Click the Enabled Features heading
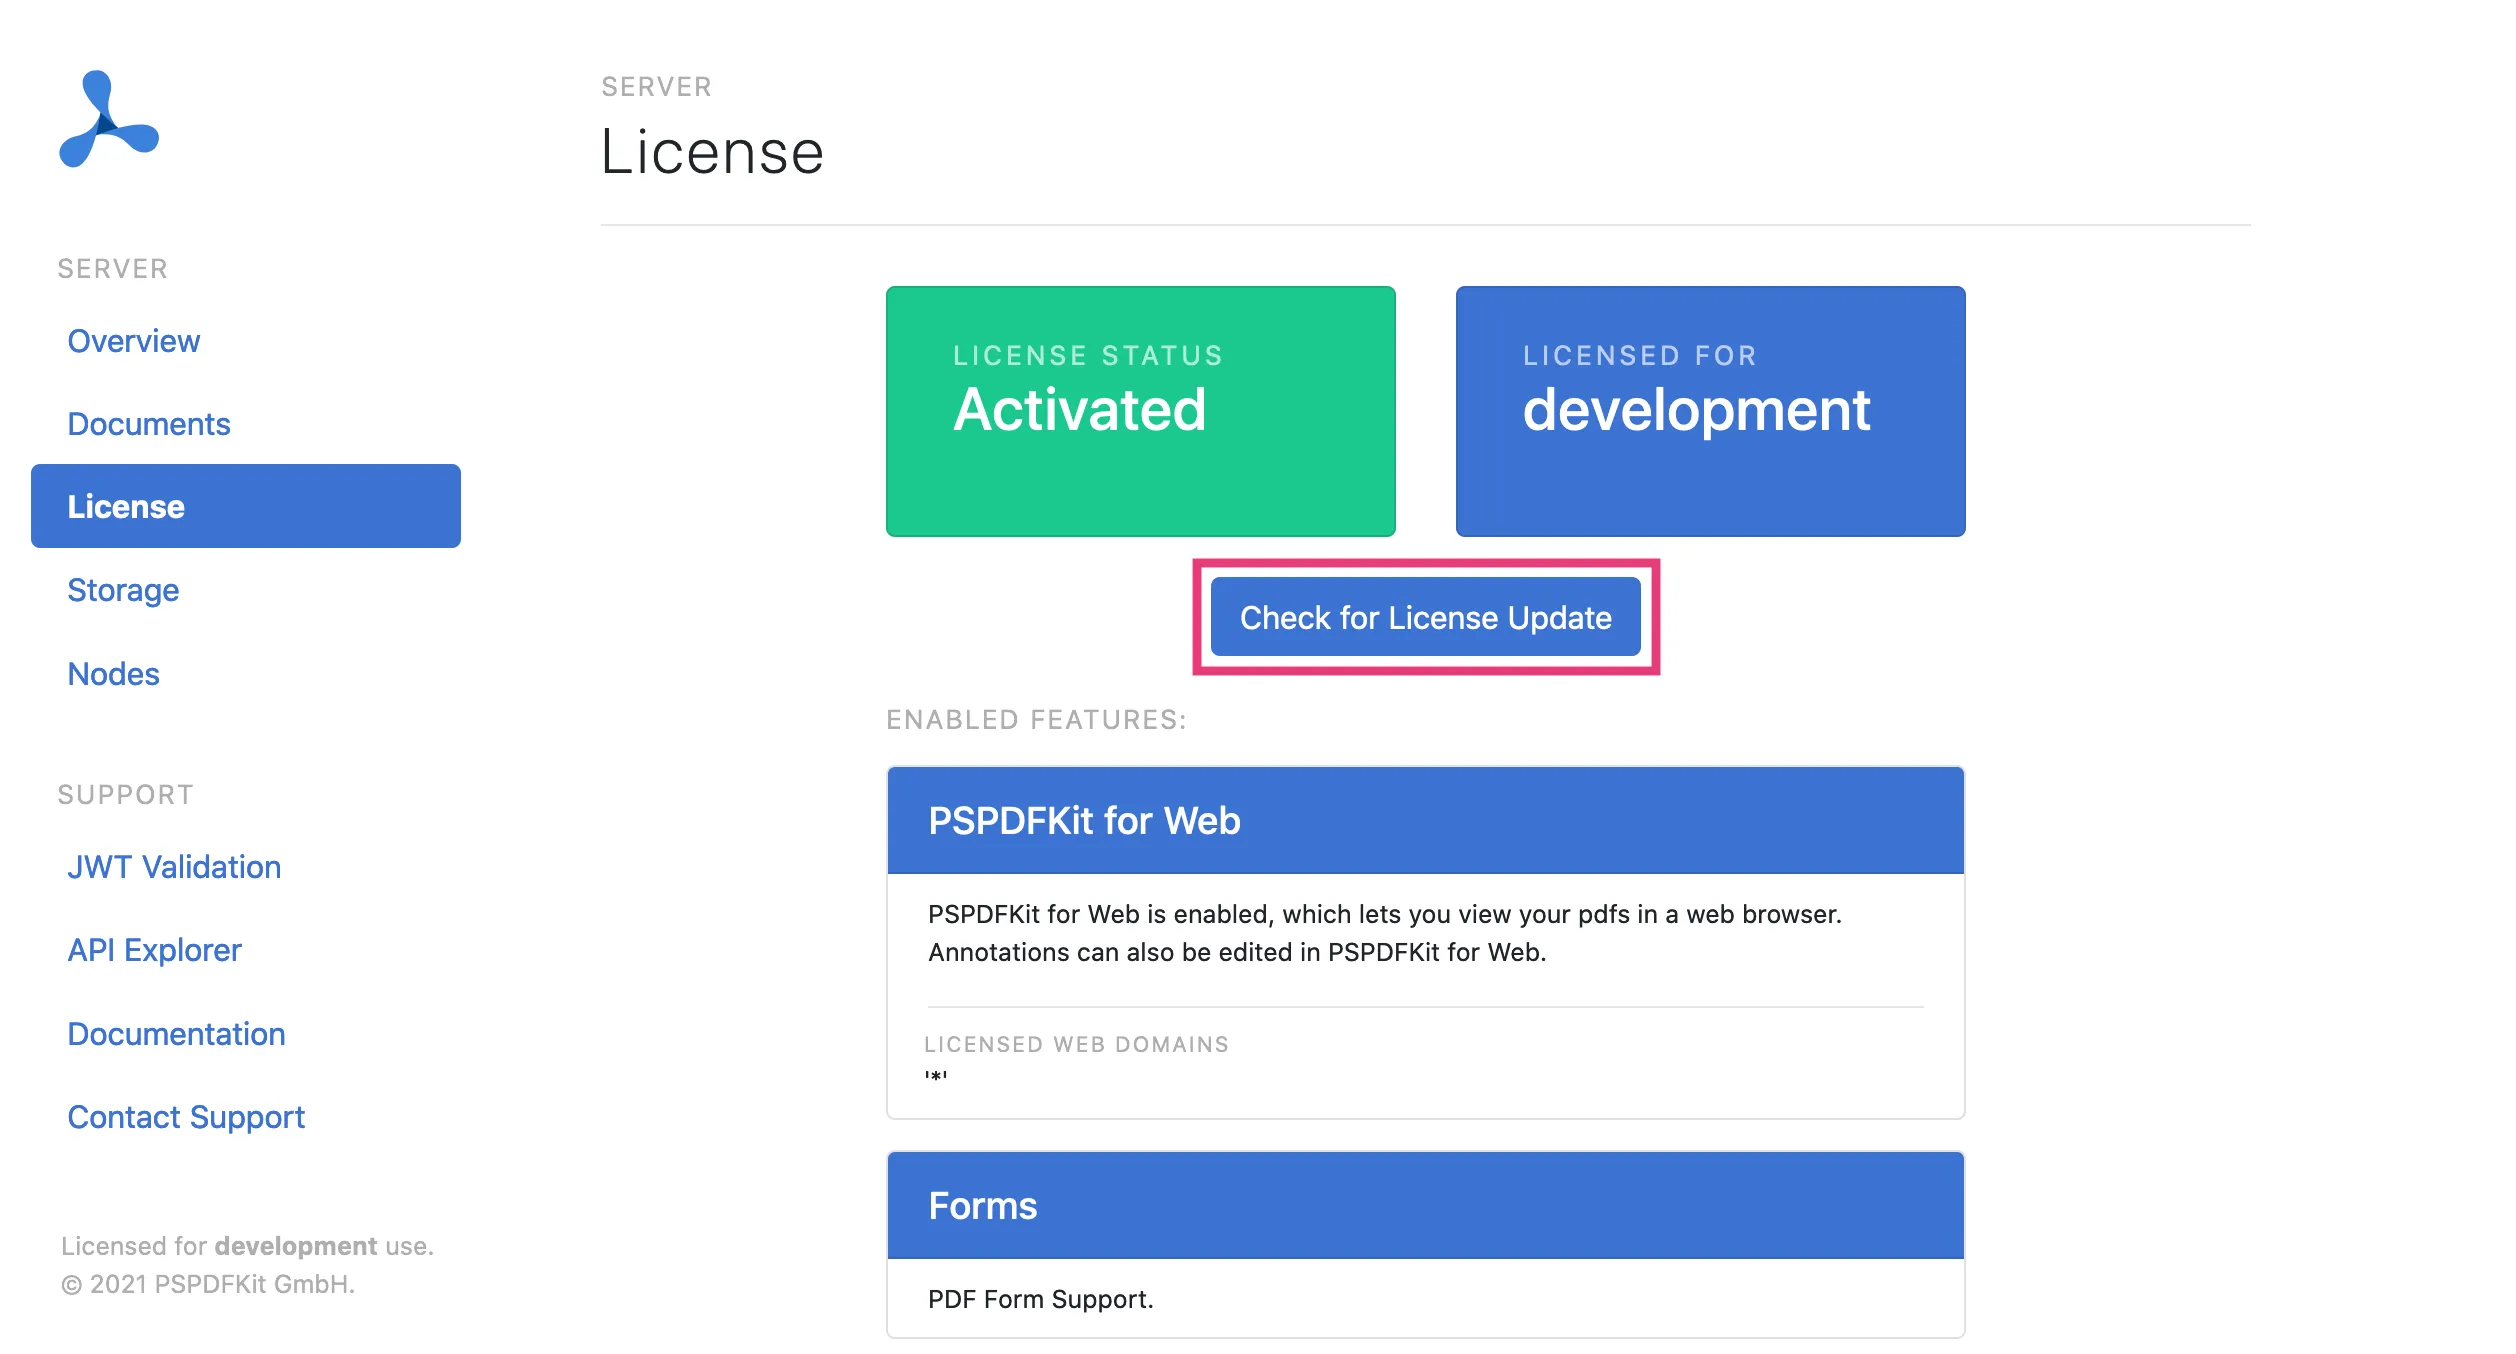 1036,720
